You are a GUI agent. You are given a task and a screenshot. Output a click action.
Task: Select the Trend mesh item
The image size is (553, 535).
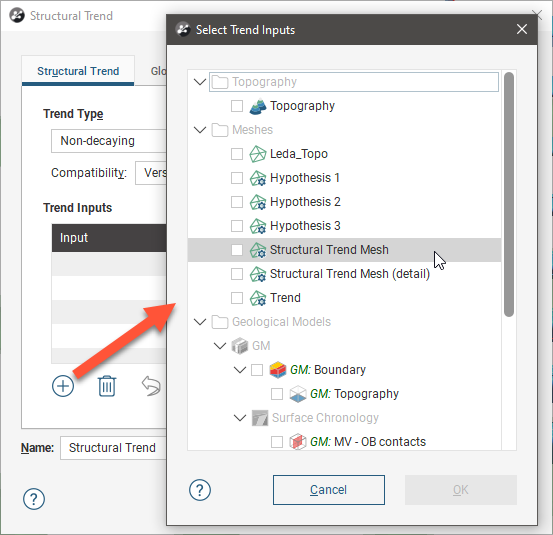(285, 298)
